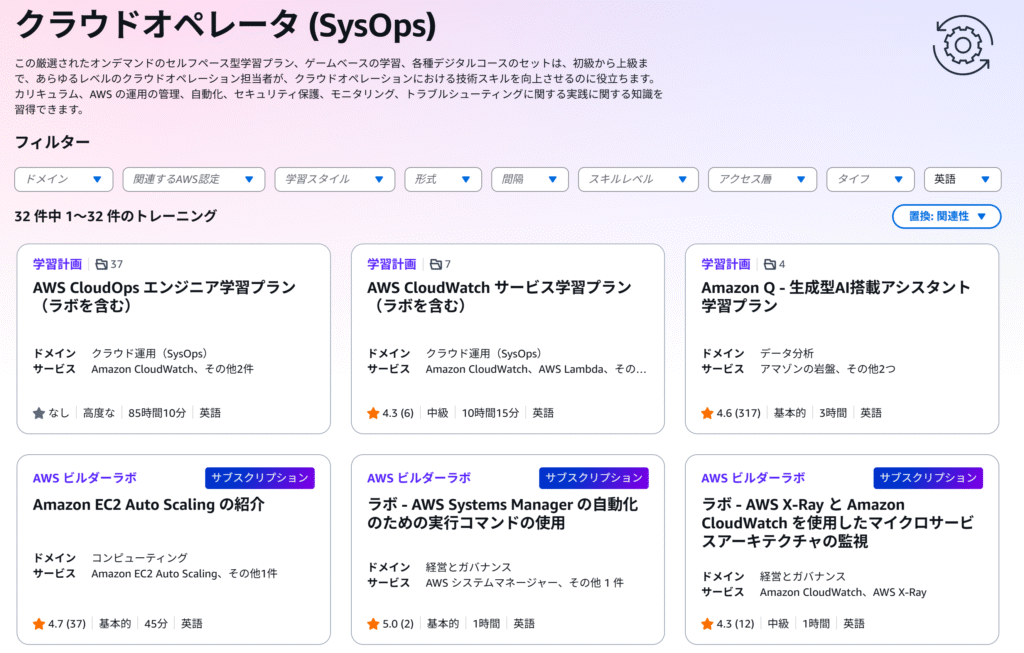Screen dimensions: 1024x653
Task: Open the 英語 language filter dropdown
Action: coord(962,179)
